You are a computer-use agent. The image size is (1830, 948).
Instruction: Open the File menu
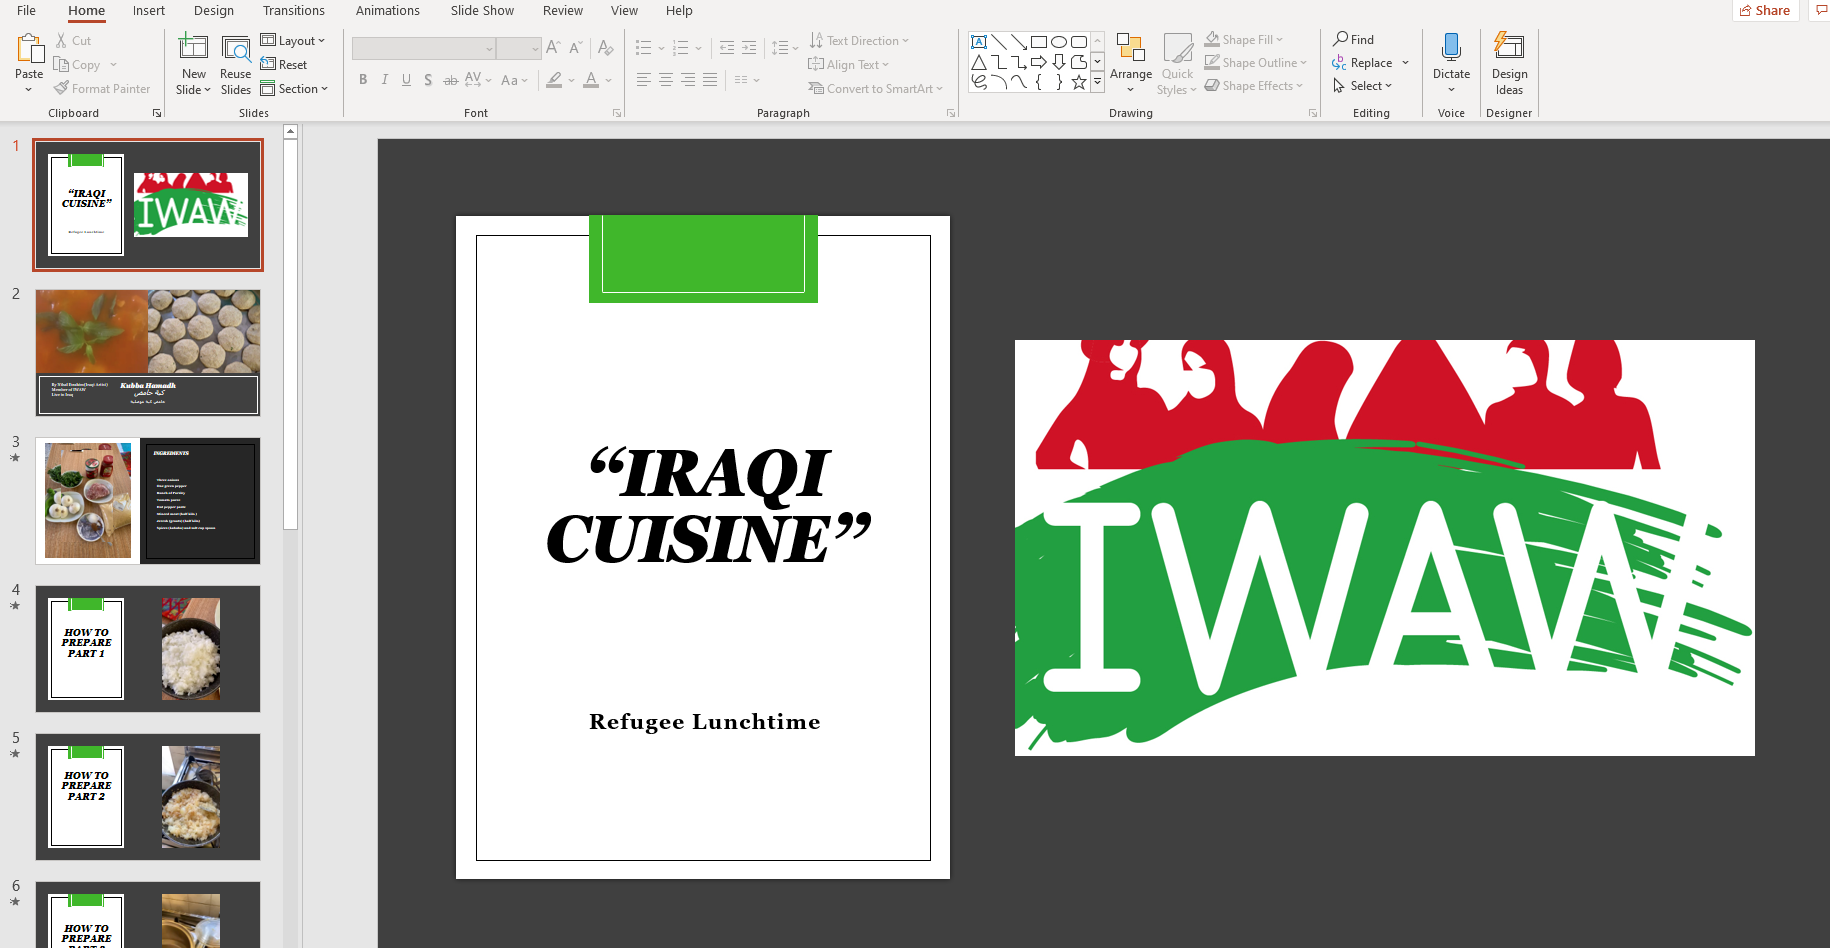[27, 11]
